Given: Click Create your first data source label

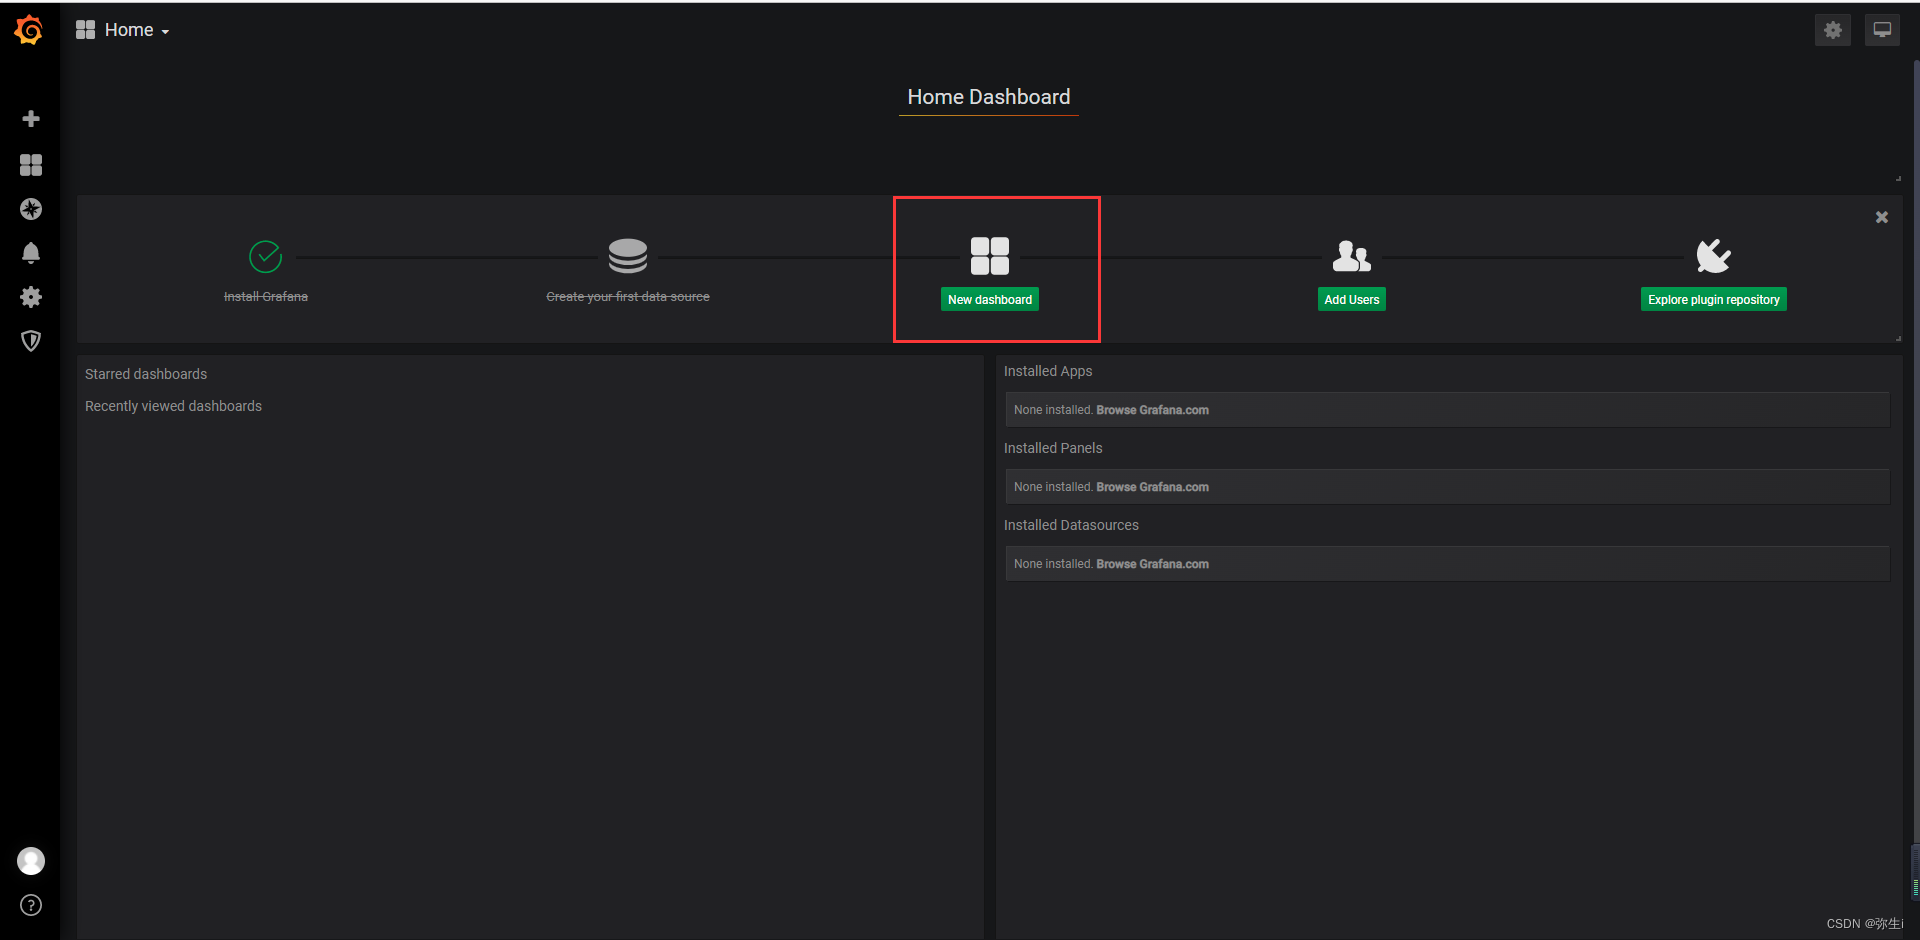Looking at the screenshot, I should point(628,297).
